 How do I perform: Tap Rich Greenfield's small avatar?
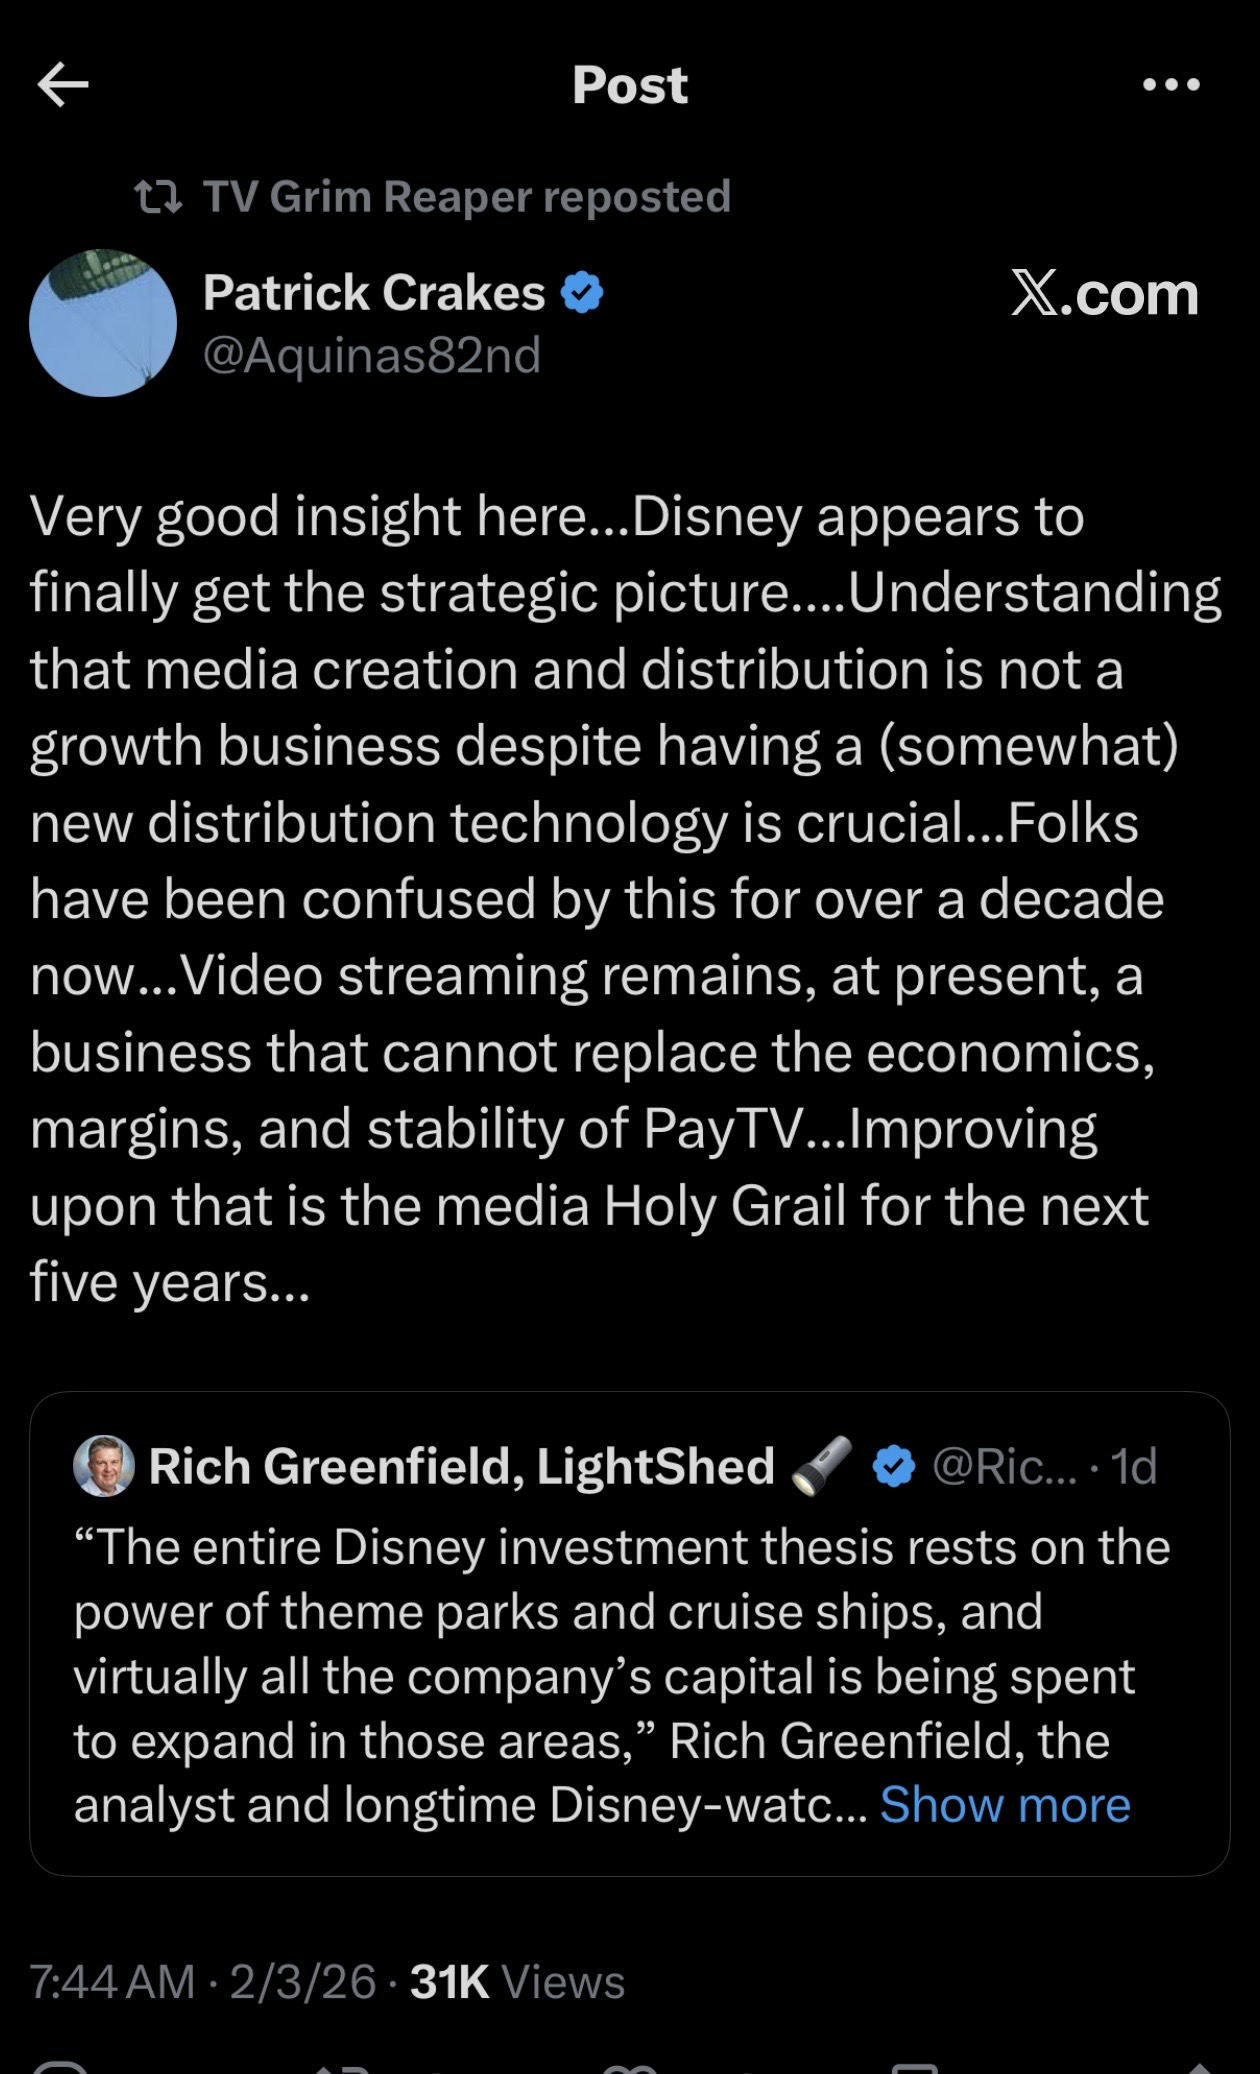104,1466
